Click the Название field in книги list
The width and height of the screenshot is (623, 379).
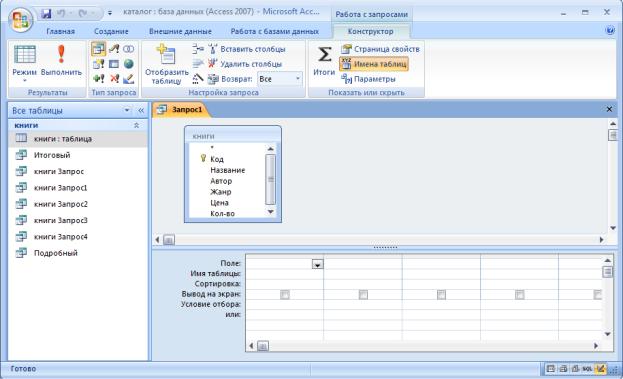pos(228,170)
